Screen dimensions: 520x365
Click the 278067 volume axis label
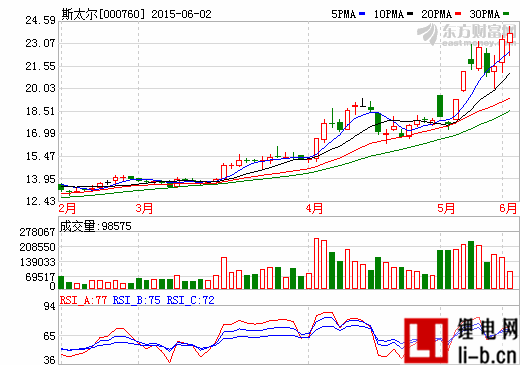37,232
